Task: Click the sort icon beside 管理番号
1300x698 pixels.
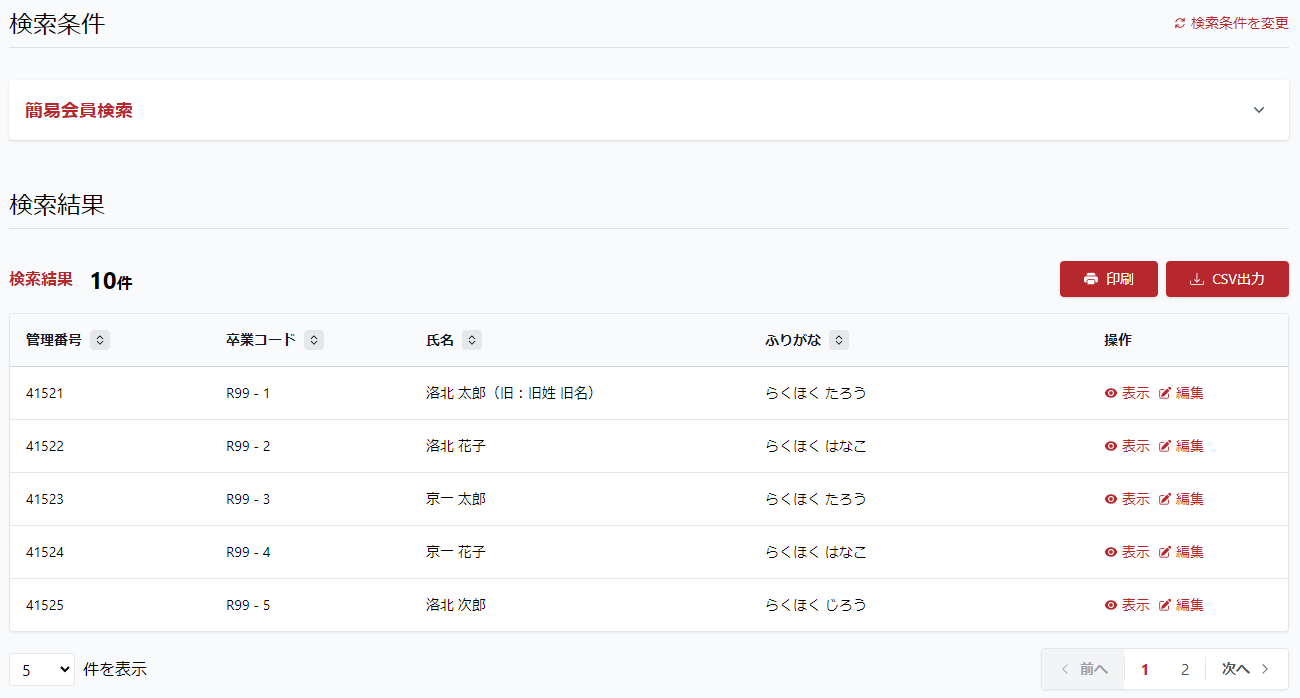Action: [100, 340]
